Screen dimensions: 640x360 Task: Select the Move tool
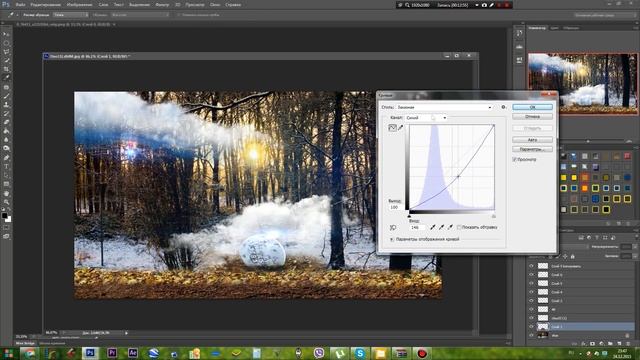6,34
